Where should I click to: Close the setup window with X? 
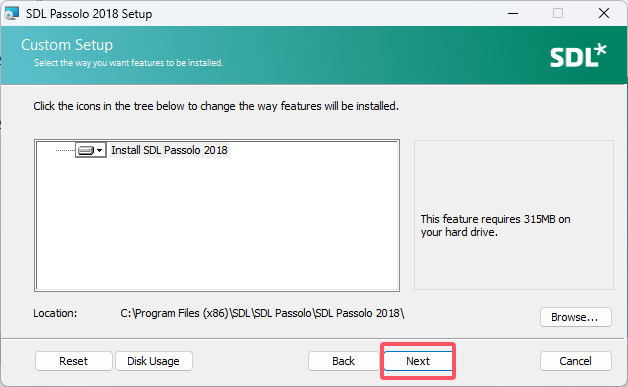coord(604,13)
